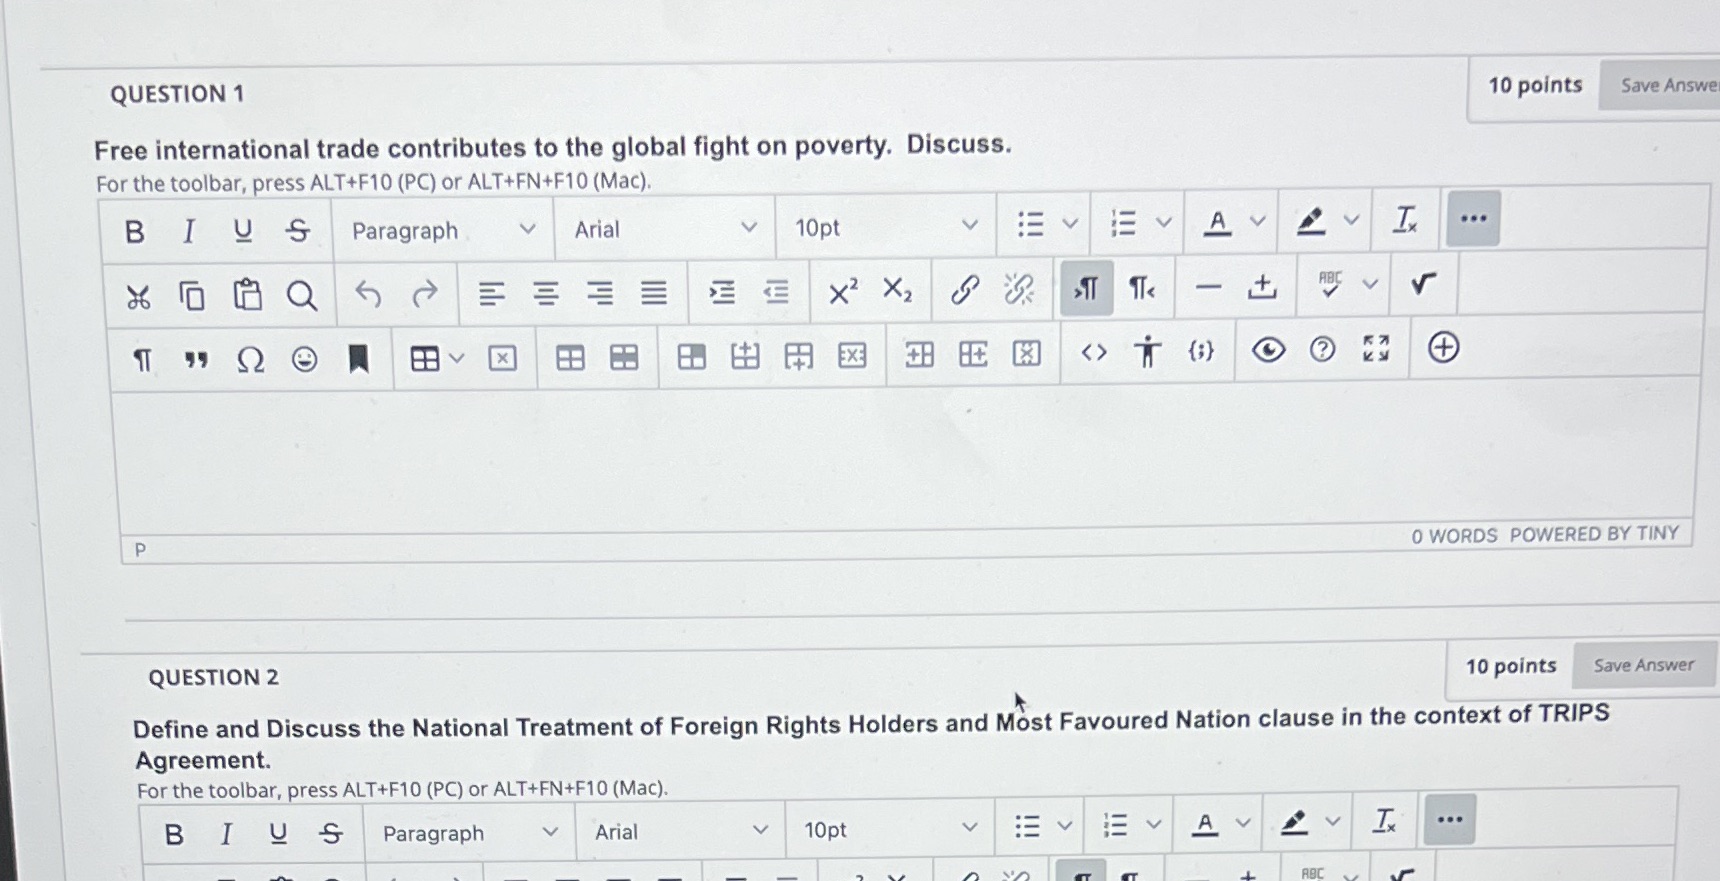1720x881 pixels.
Task: Open the accessibility checker icon
Action: point(1148,351)
